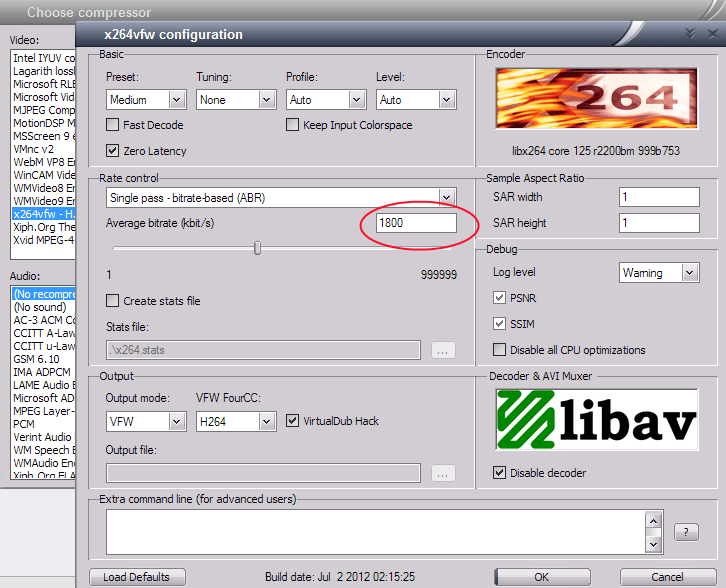The image size is (726, 588).
Task: Uncheck the VirtualDub Hack option
Action: [293, 421]
